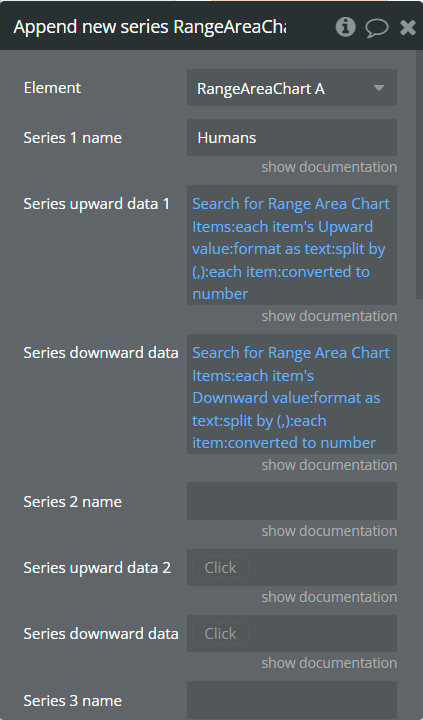Edit the Downward value search expression
The width and height of the screenshot is (423, 720).
click(292, 394)
